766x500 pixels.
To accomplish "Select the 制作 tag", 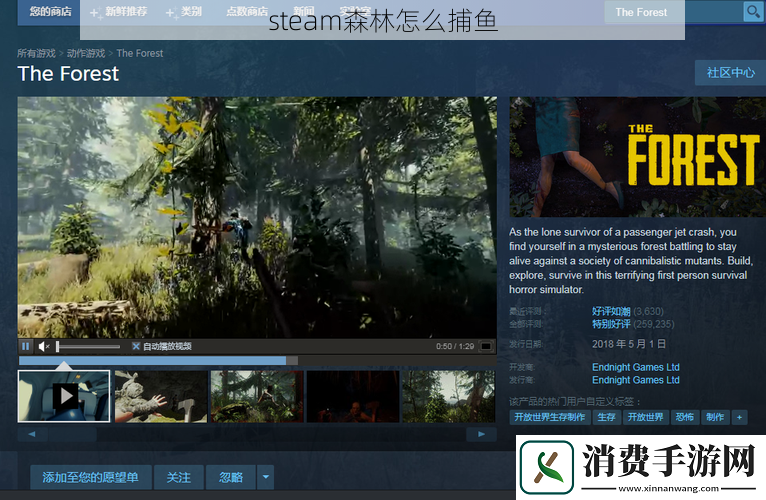I will (x=715, y=417).
